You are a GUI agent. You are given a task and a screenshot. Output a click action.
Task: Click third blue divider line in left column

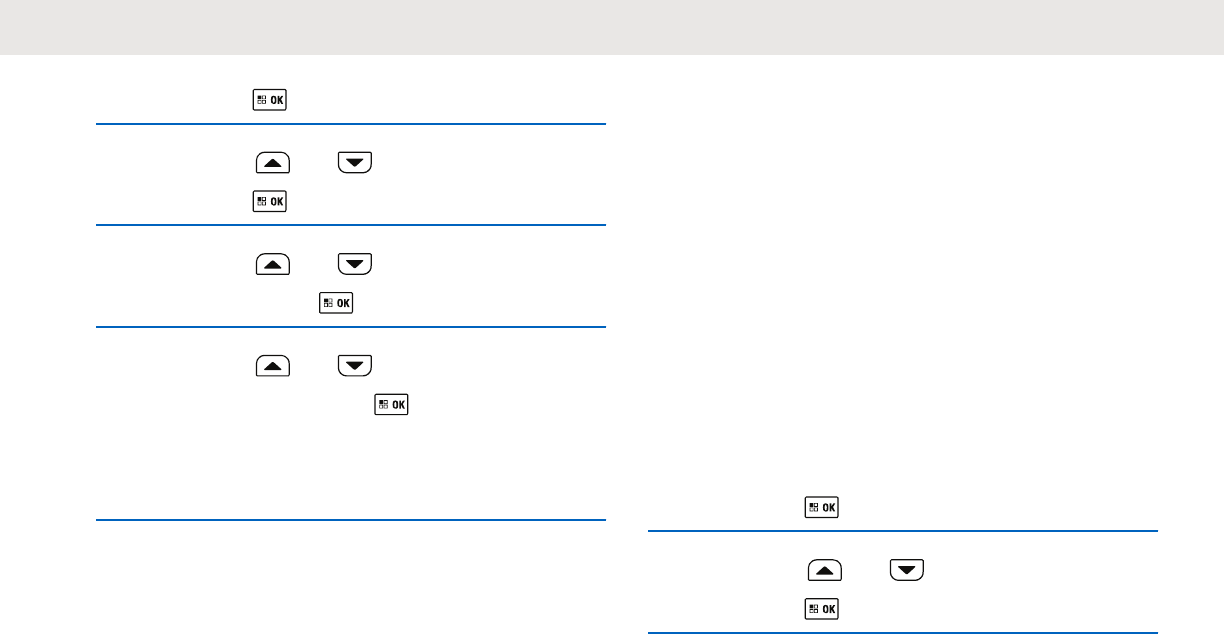click(351, 327)
